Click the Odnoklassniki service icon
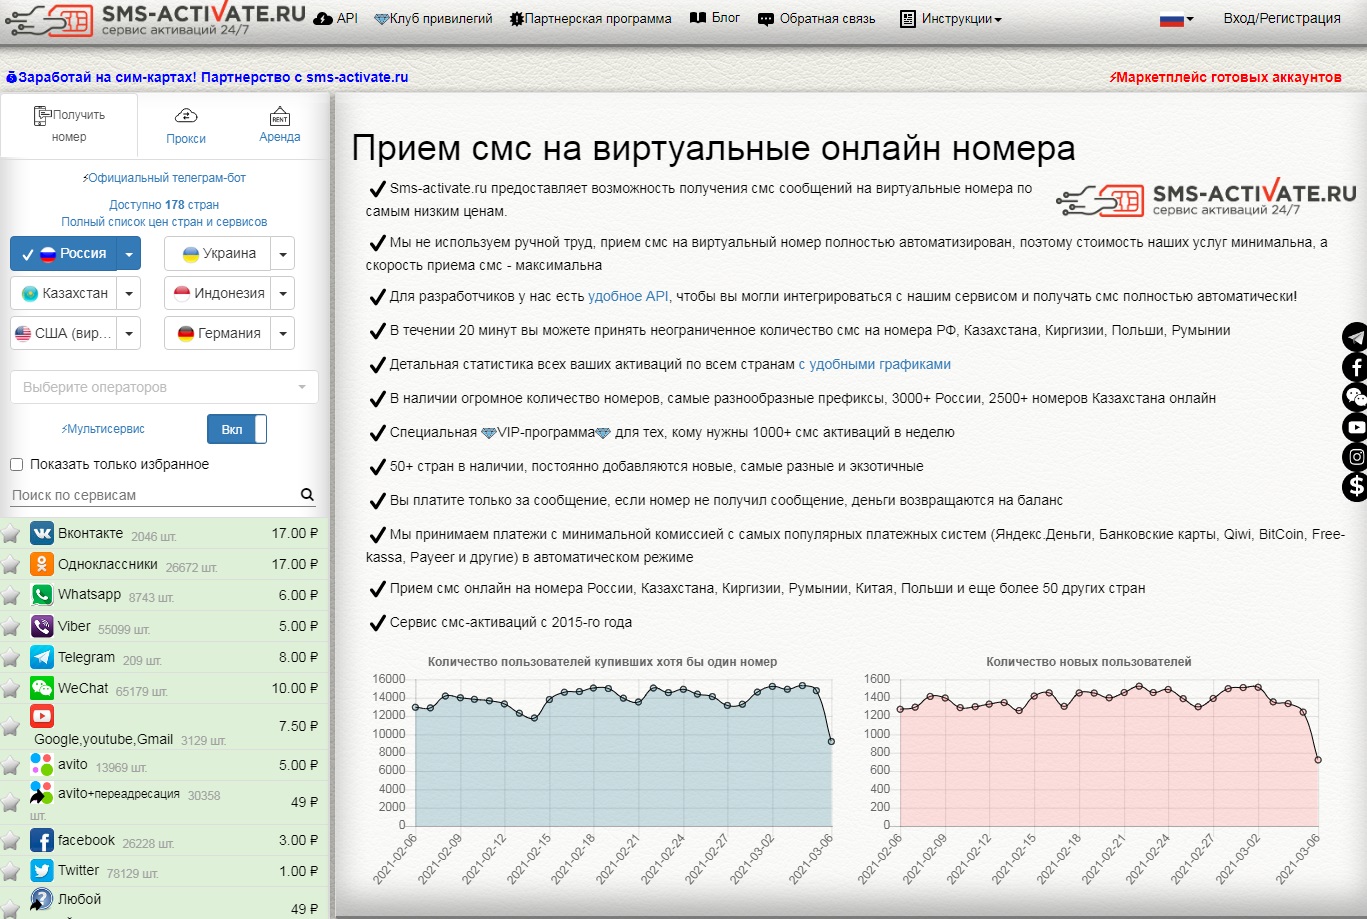The width and height of the screenshot is (1367, 919). click(x=42, y=564)
